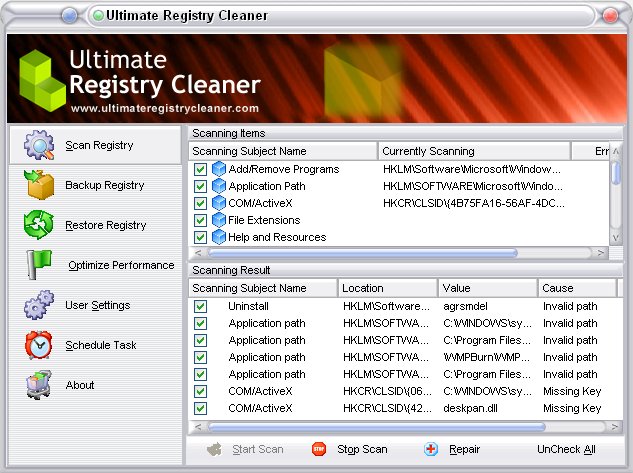Click the green dot beside the window title

click(98, 16)
